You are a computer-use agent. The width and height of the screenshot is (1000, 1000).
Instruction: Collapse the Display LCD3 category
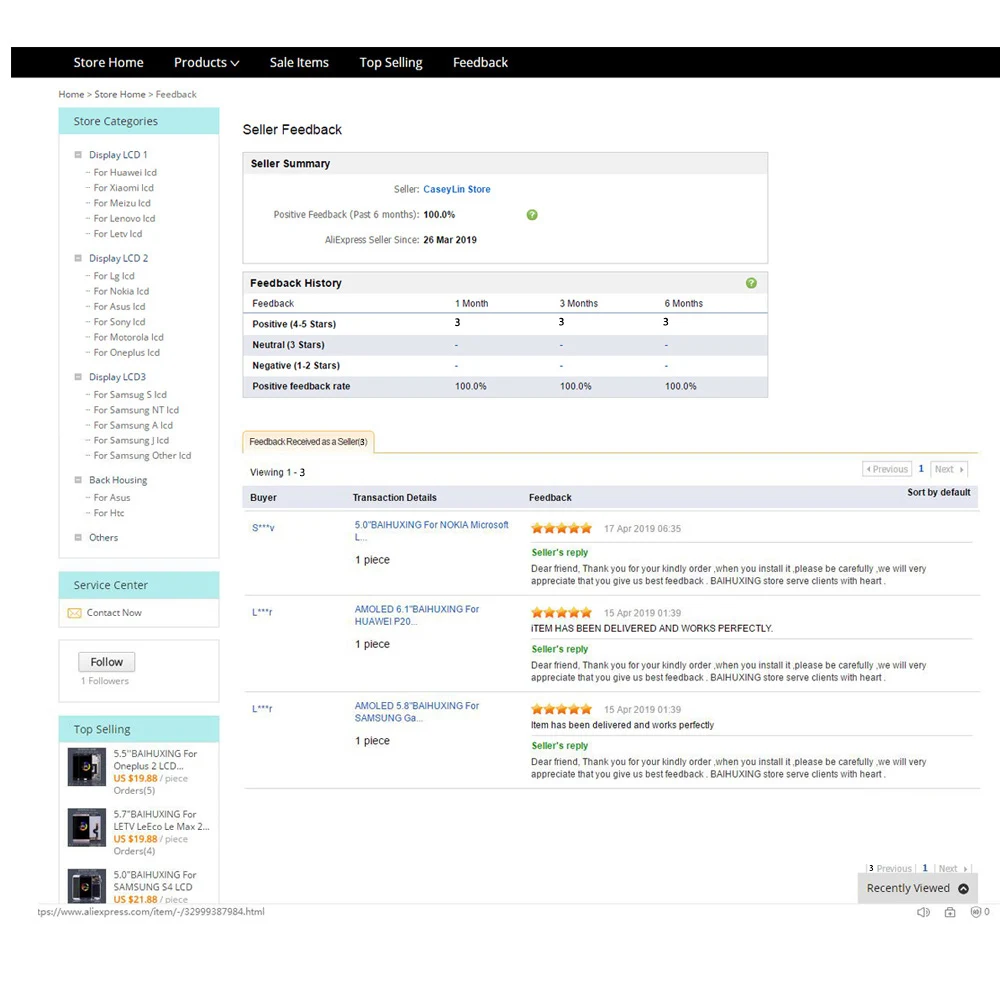pos(78,377)
